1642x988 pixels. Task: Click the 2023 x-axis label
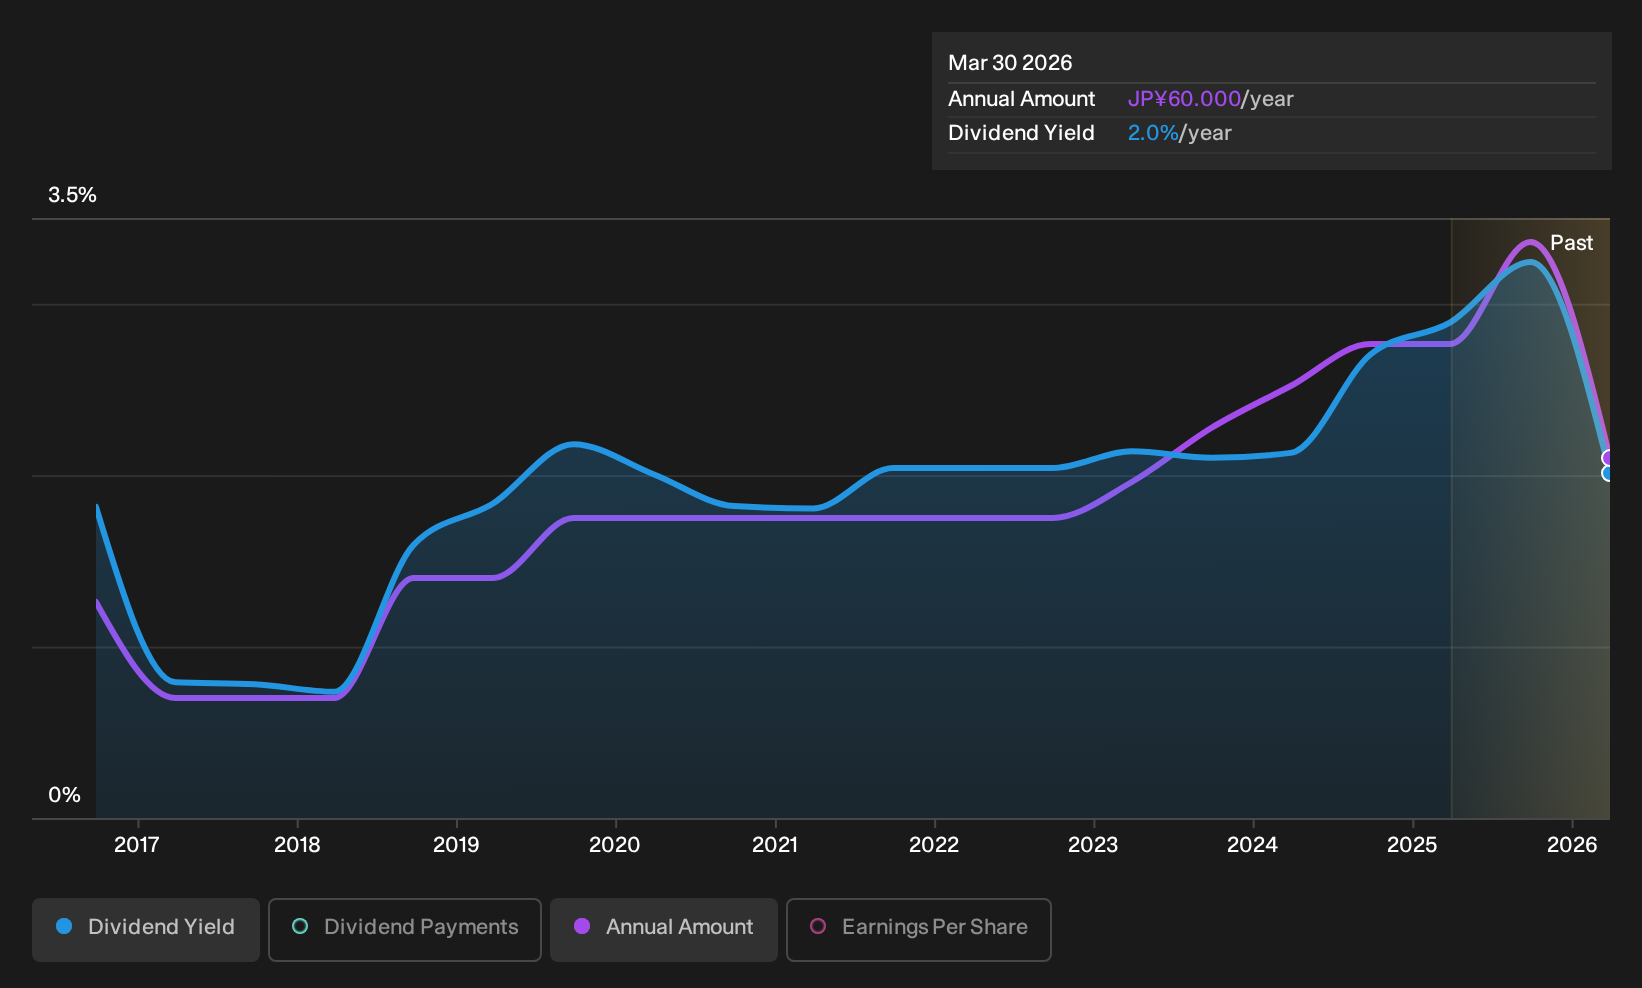point(1093,845)
